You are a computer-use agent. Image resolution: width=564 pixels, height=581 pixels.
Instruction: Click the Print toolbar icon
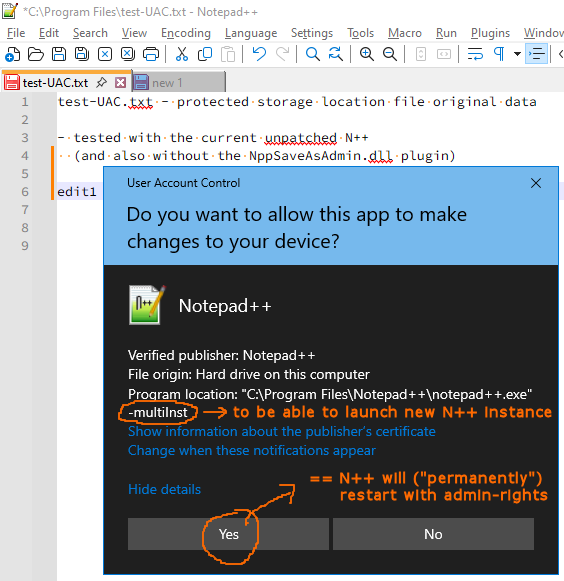click(151, 54)
